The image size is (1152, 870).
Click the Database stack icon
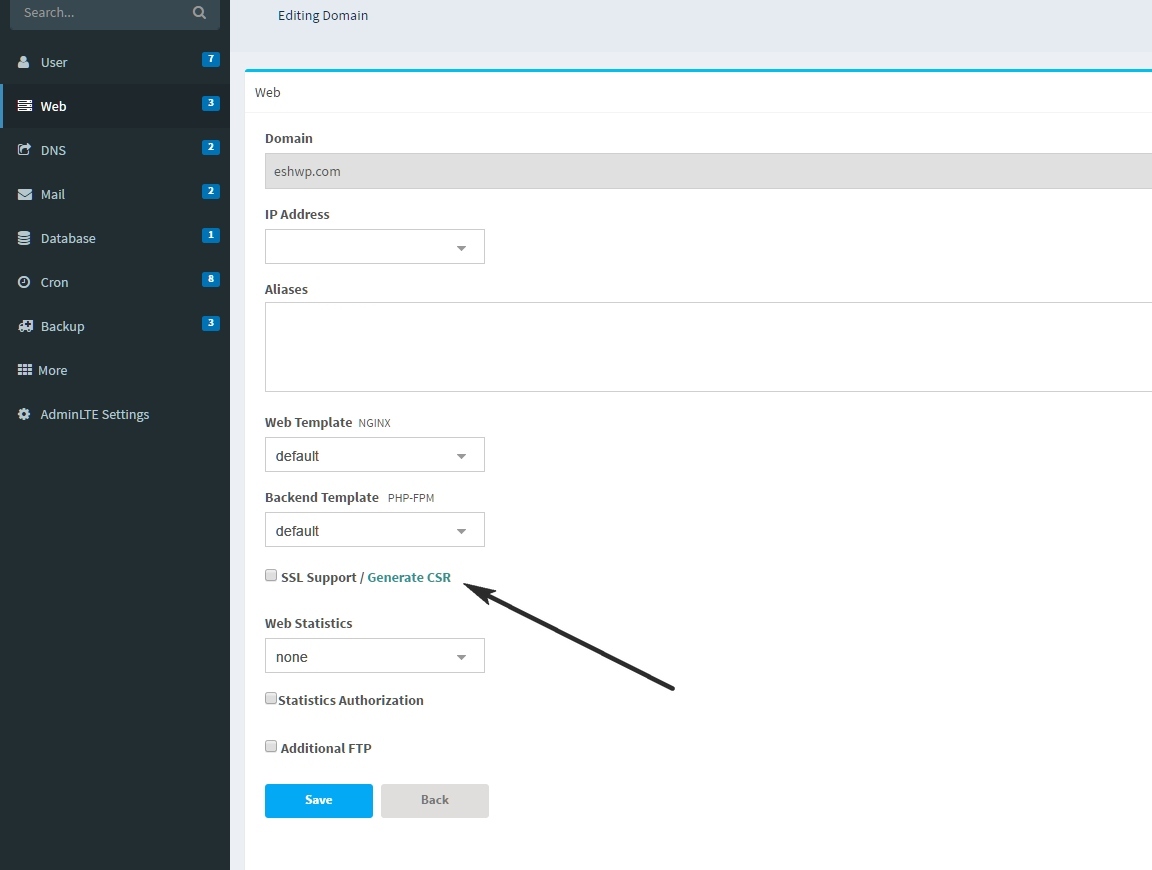coord(24,238)
